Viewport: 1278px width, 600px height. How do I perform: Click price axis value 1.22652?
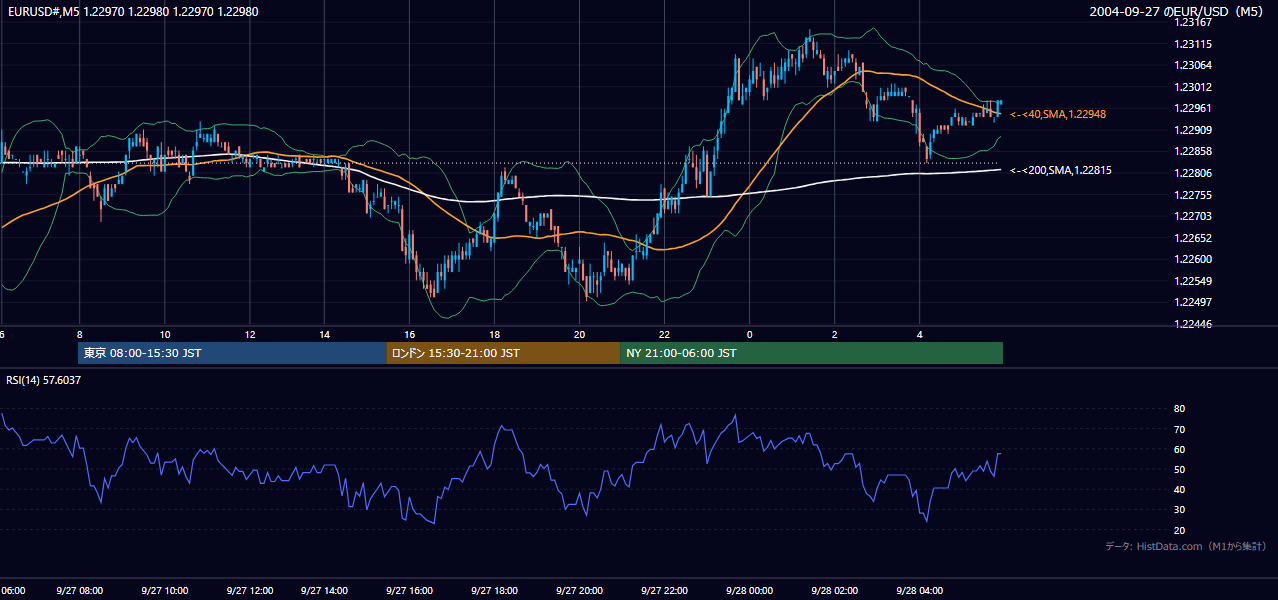1192,238
